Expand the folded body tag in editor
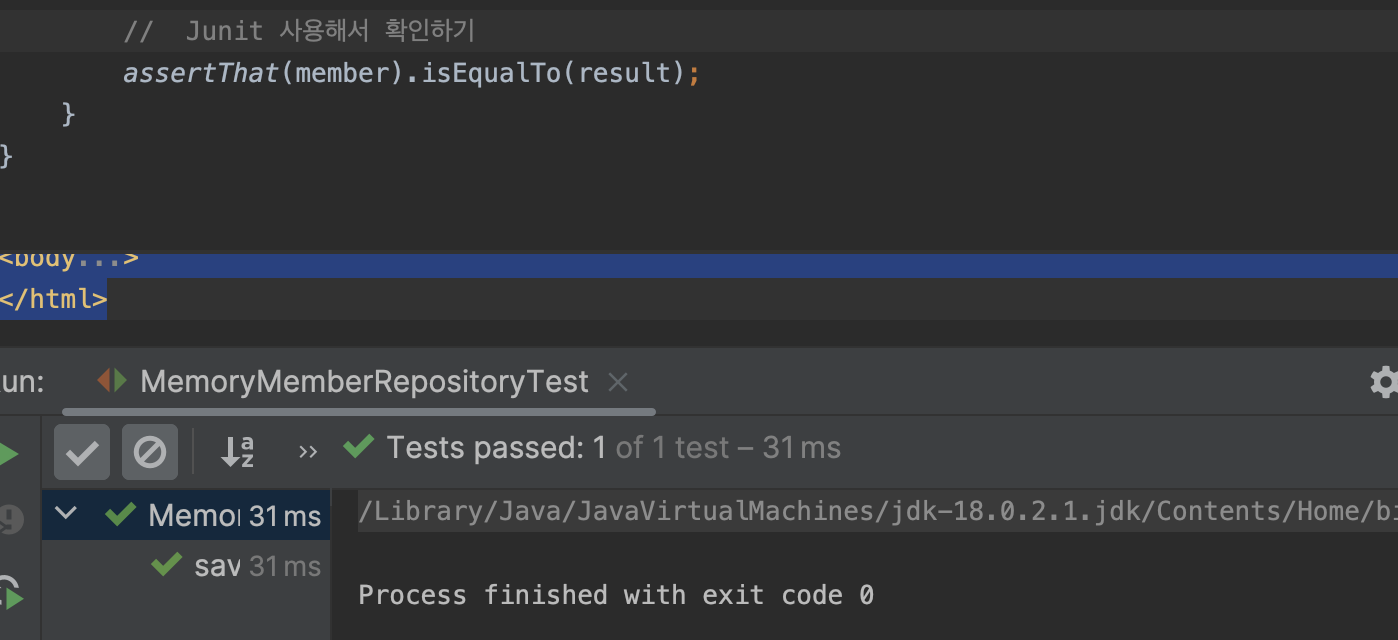This screenshot has height=640, width=1398. point(70,260)
